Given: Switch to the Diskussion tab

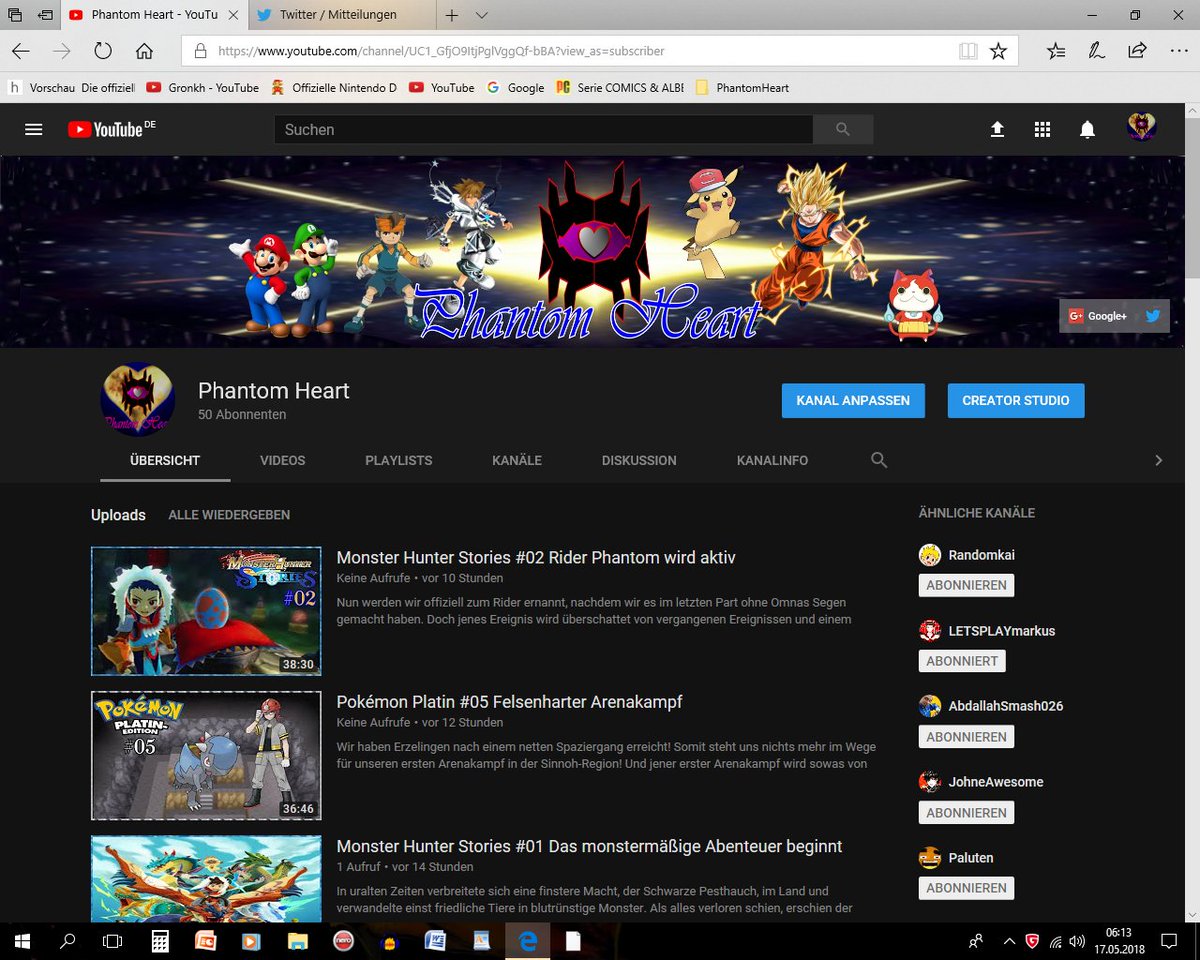Looking at the screenshot, I should 639,460.
